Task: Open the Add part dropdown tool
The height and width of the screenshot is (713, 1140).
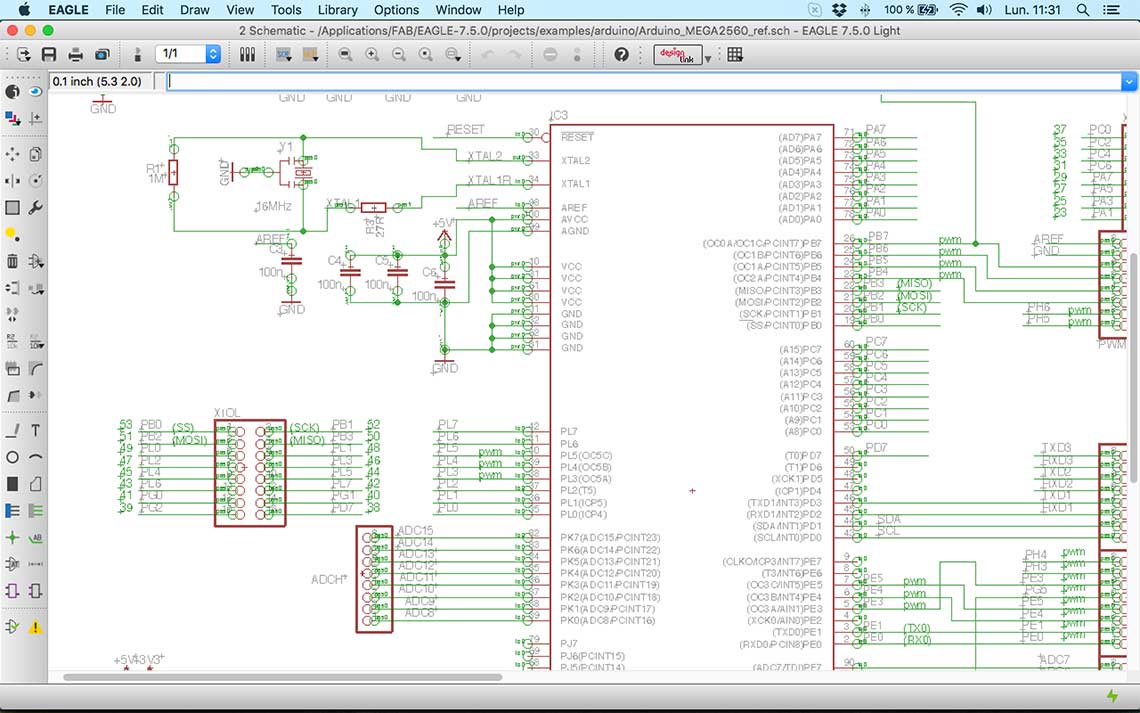Action: click(x=35, y=261)
